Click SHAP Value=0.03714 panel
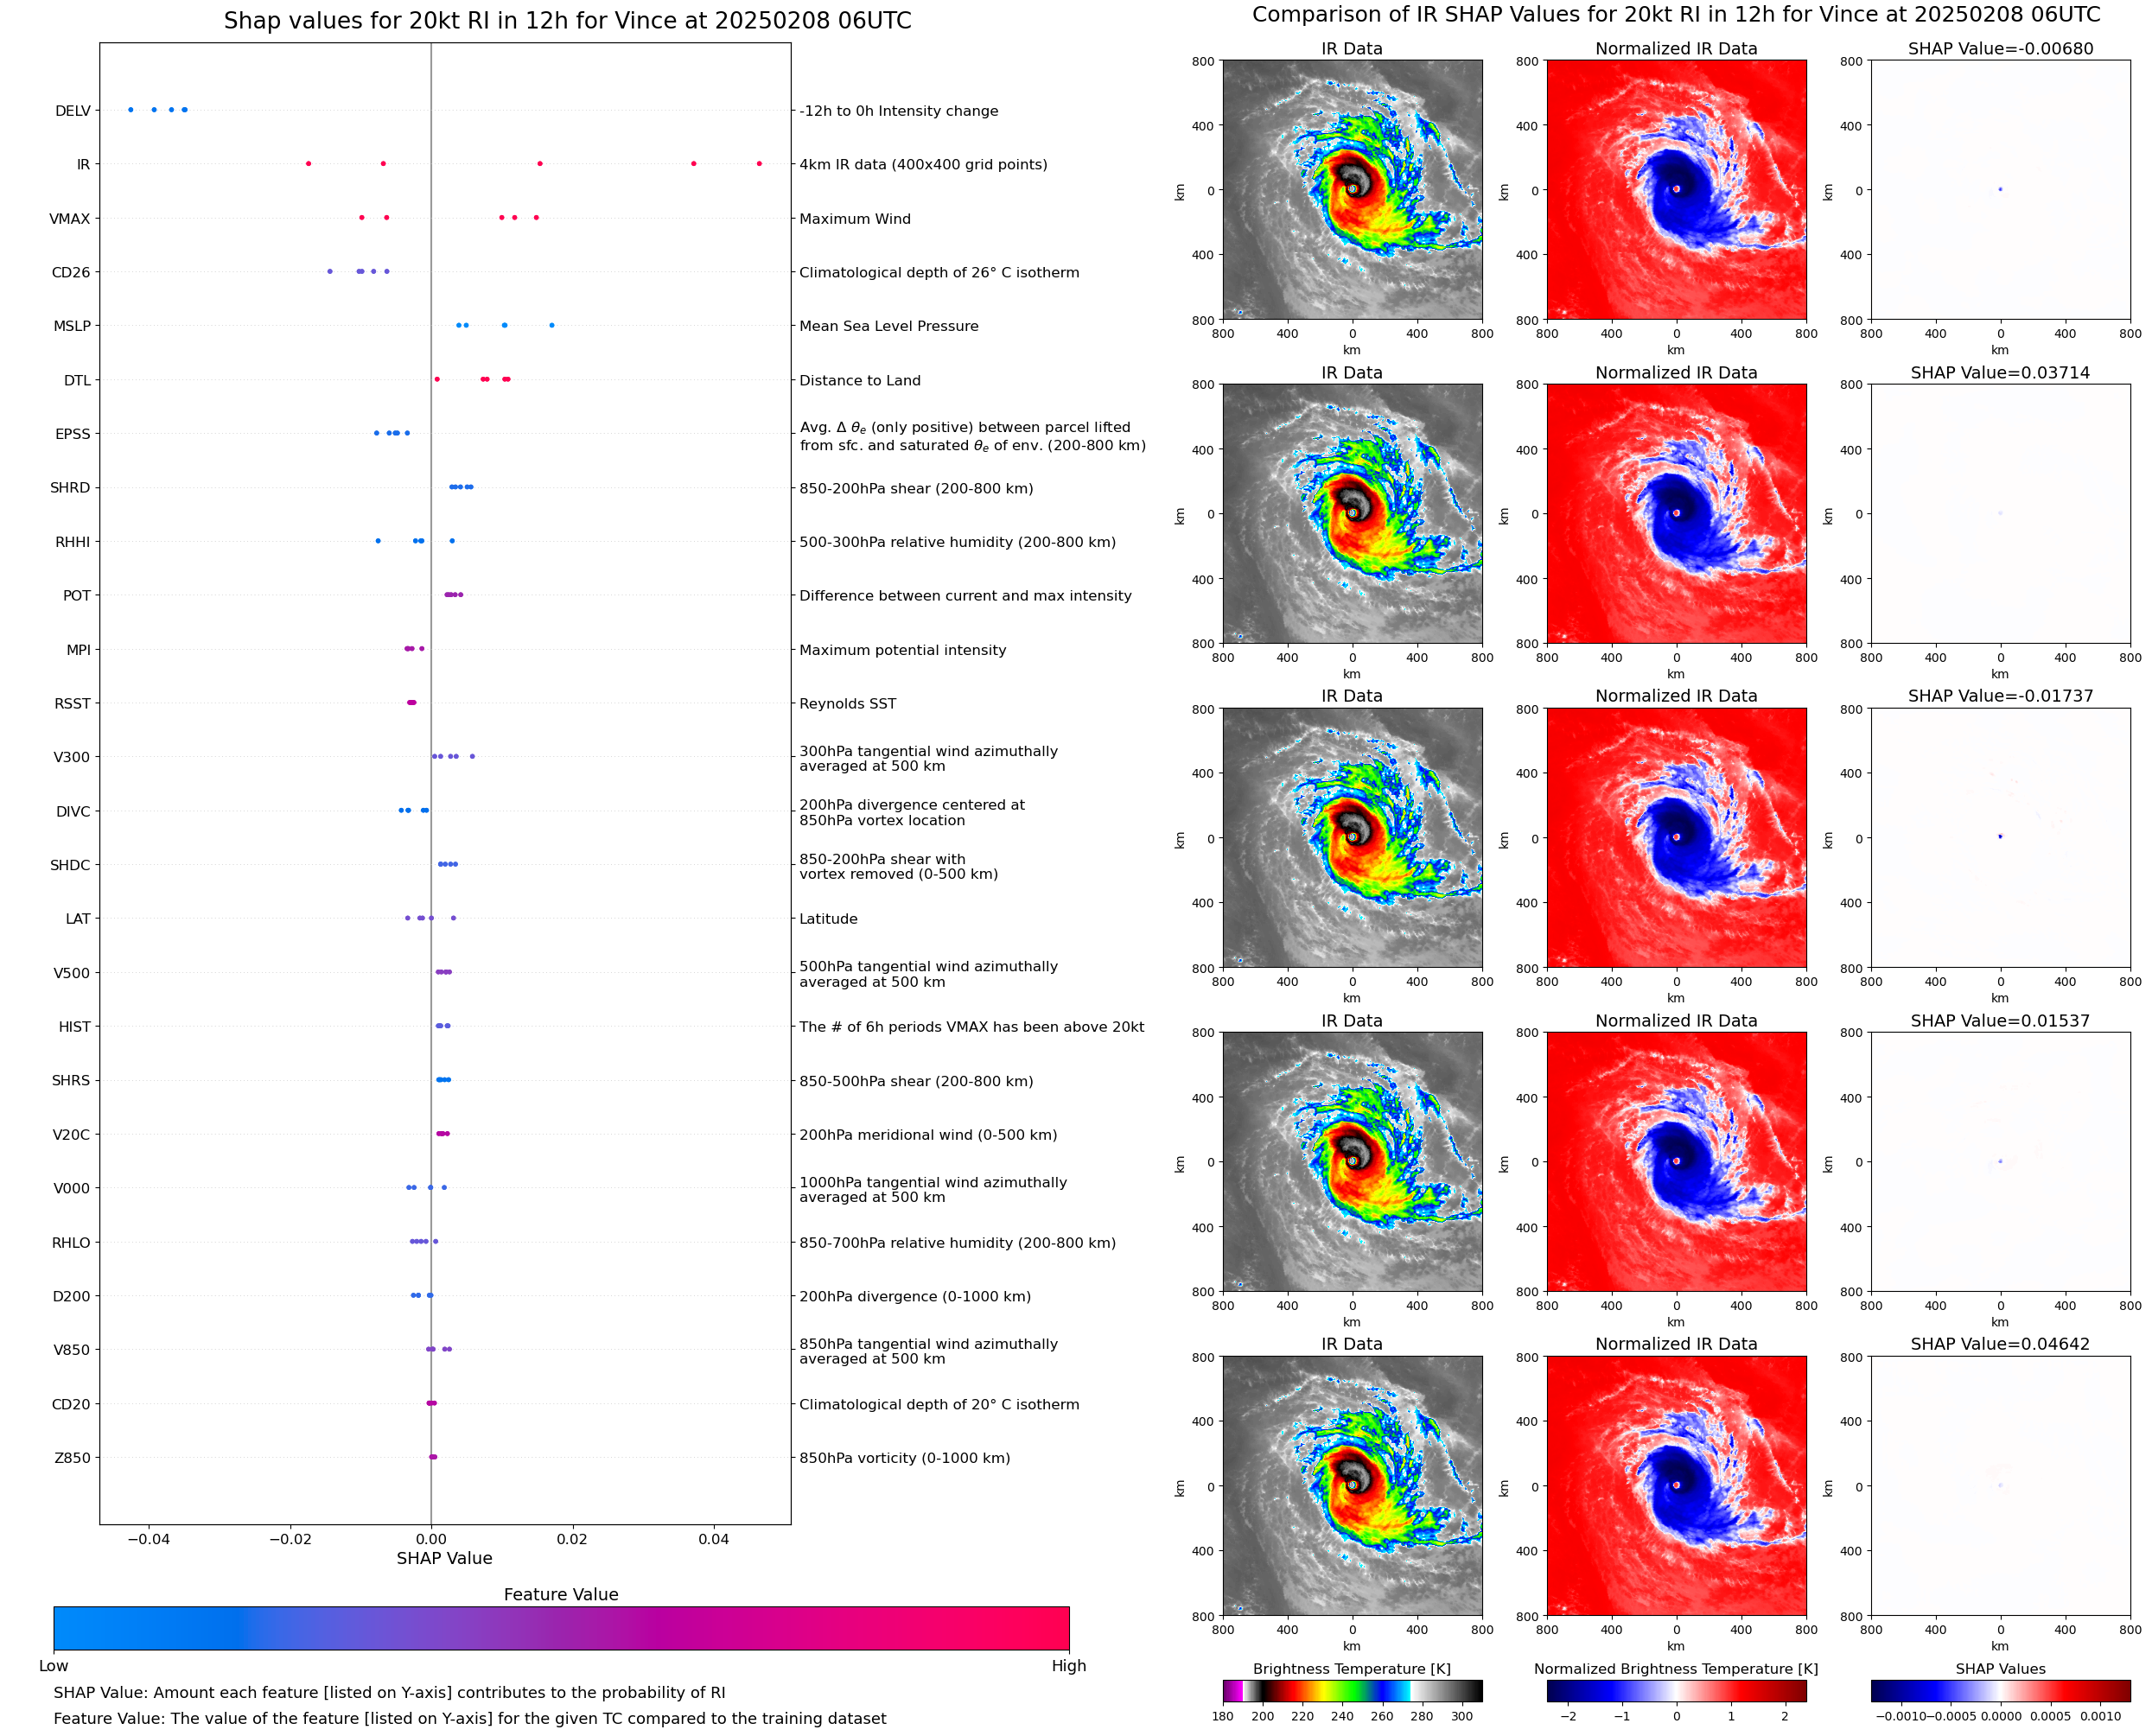2152x1736 pixels. click(2000, 514)
